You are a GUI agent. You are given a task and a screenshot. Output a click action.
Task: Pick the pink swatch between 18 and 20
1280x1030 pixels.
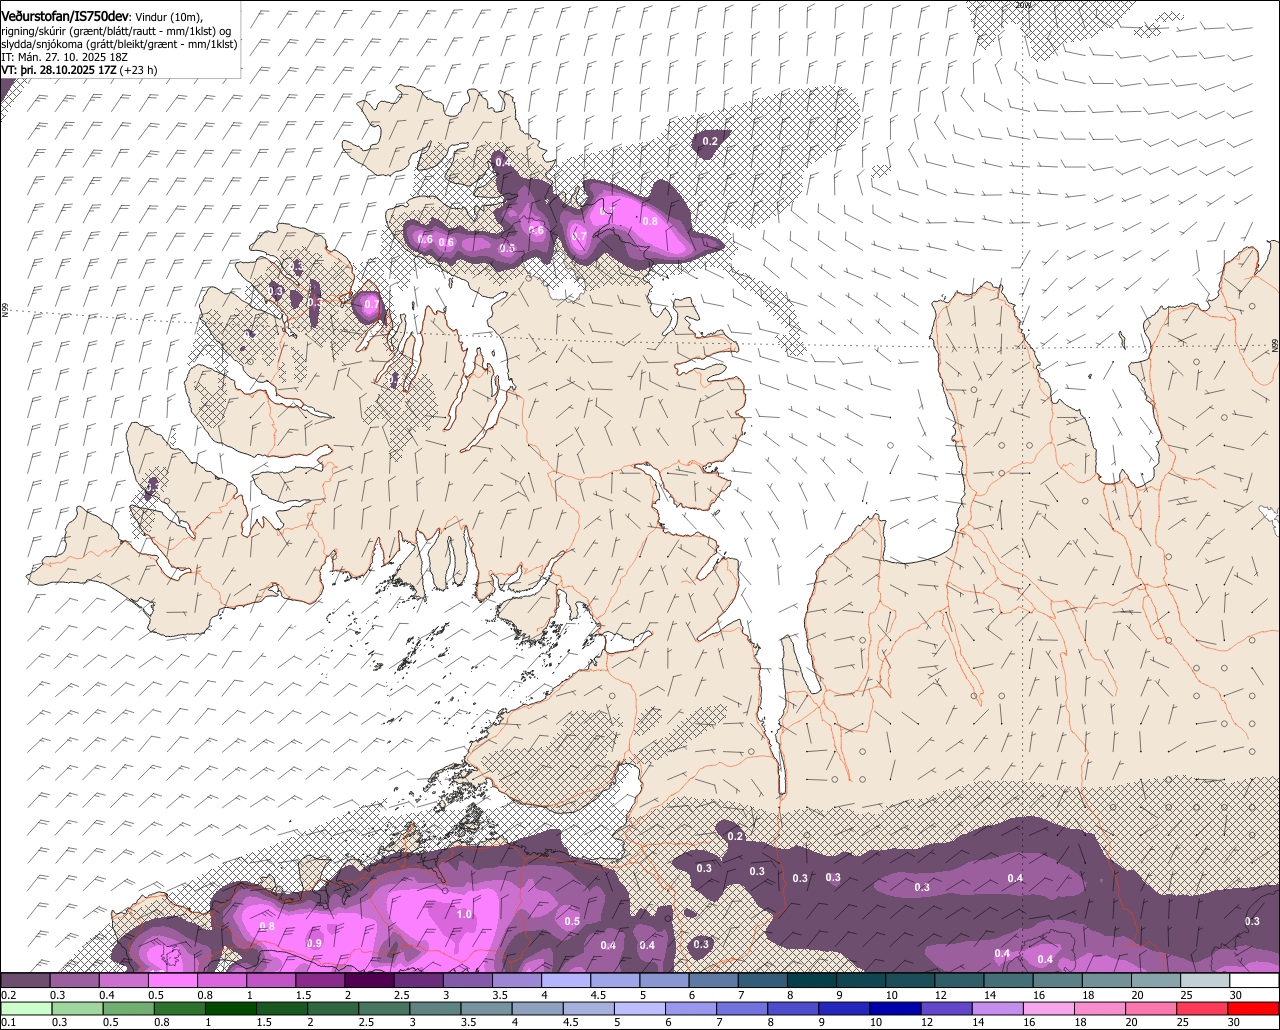[x=1101, y=1008]
